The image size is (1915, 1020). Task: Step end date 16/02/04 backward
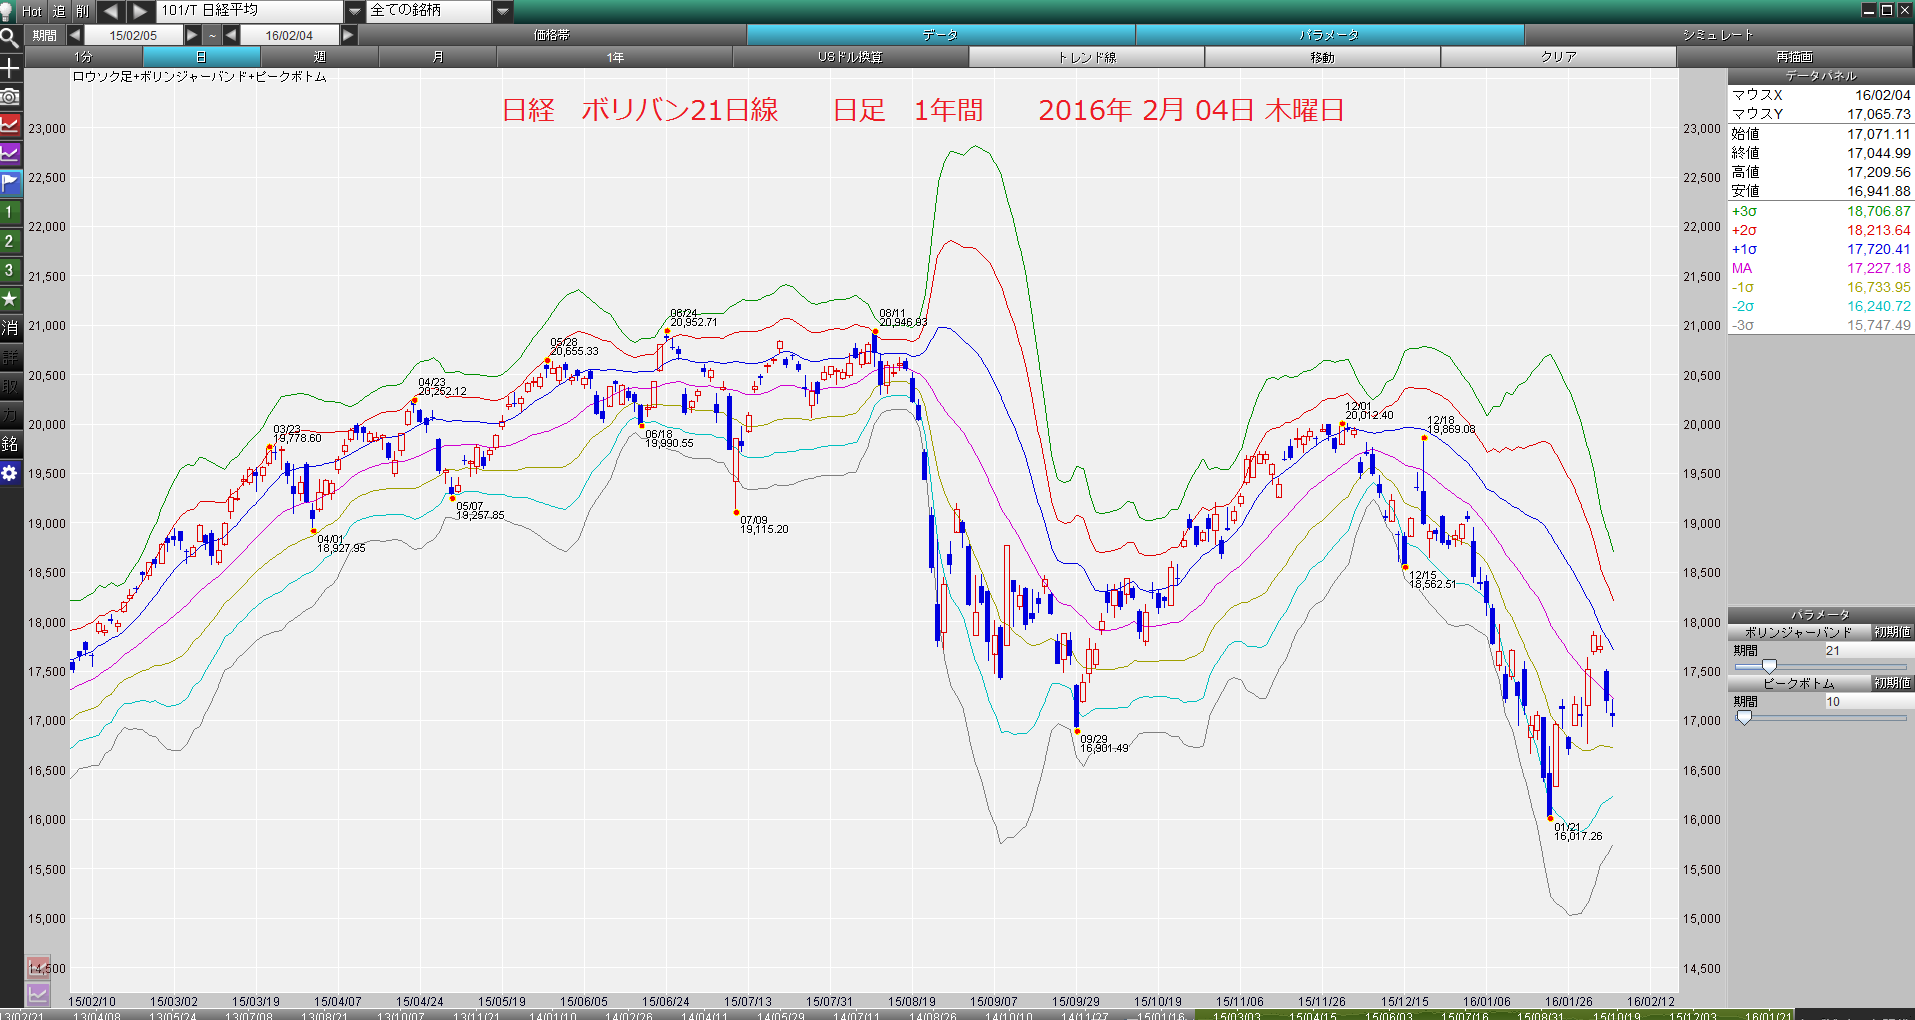pos(231,35)
